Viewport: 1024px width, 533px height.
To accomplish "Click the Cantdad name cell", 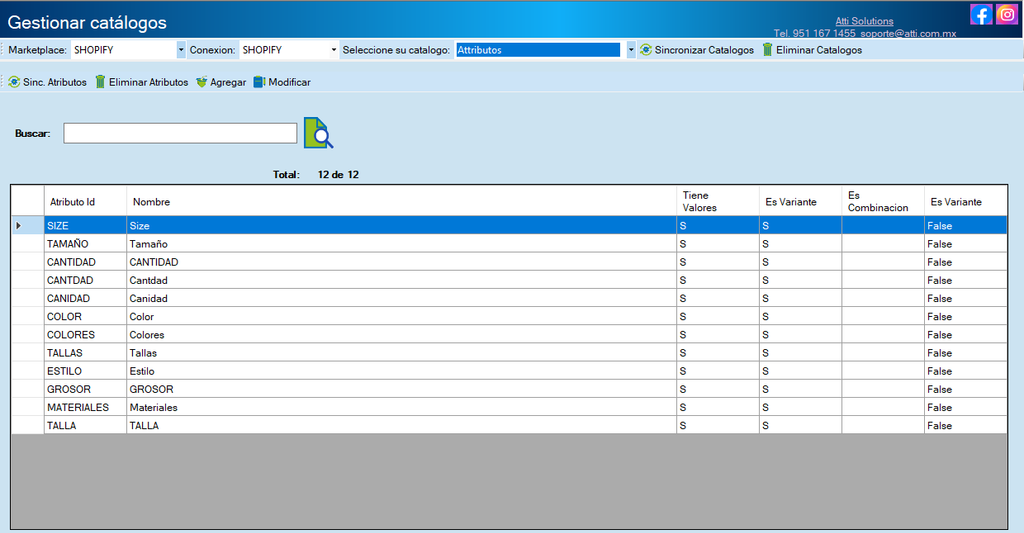I will point(401,280).
